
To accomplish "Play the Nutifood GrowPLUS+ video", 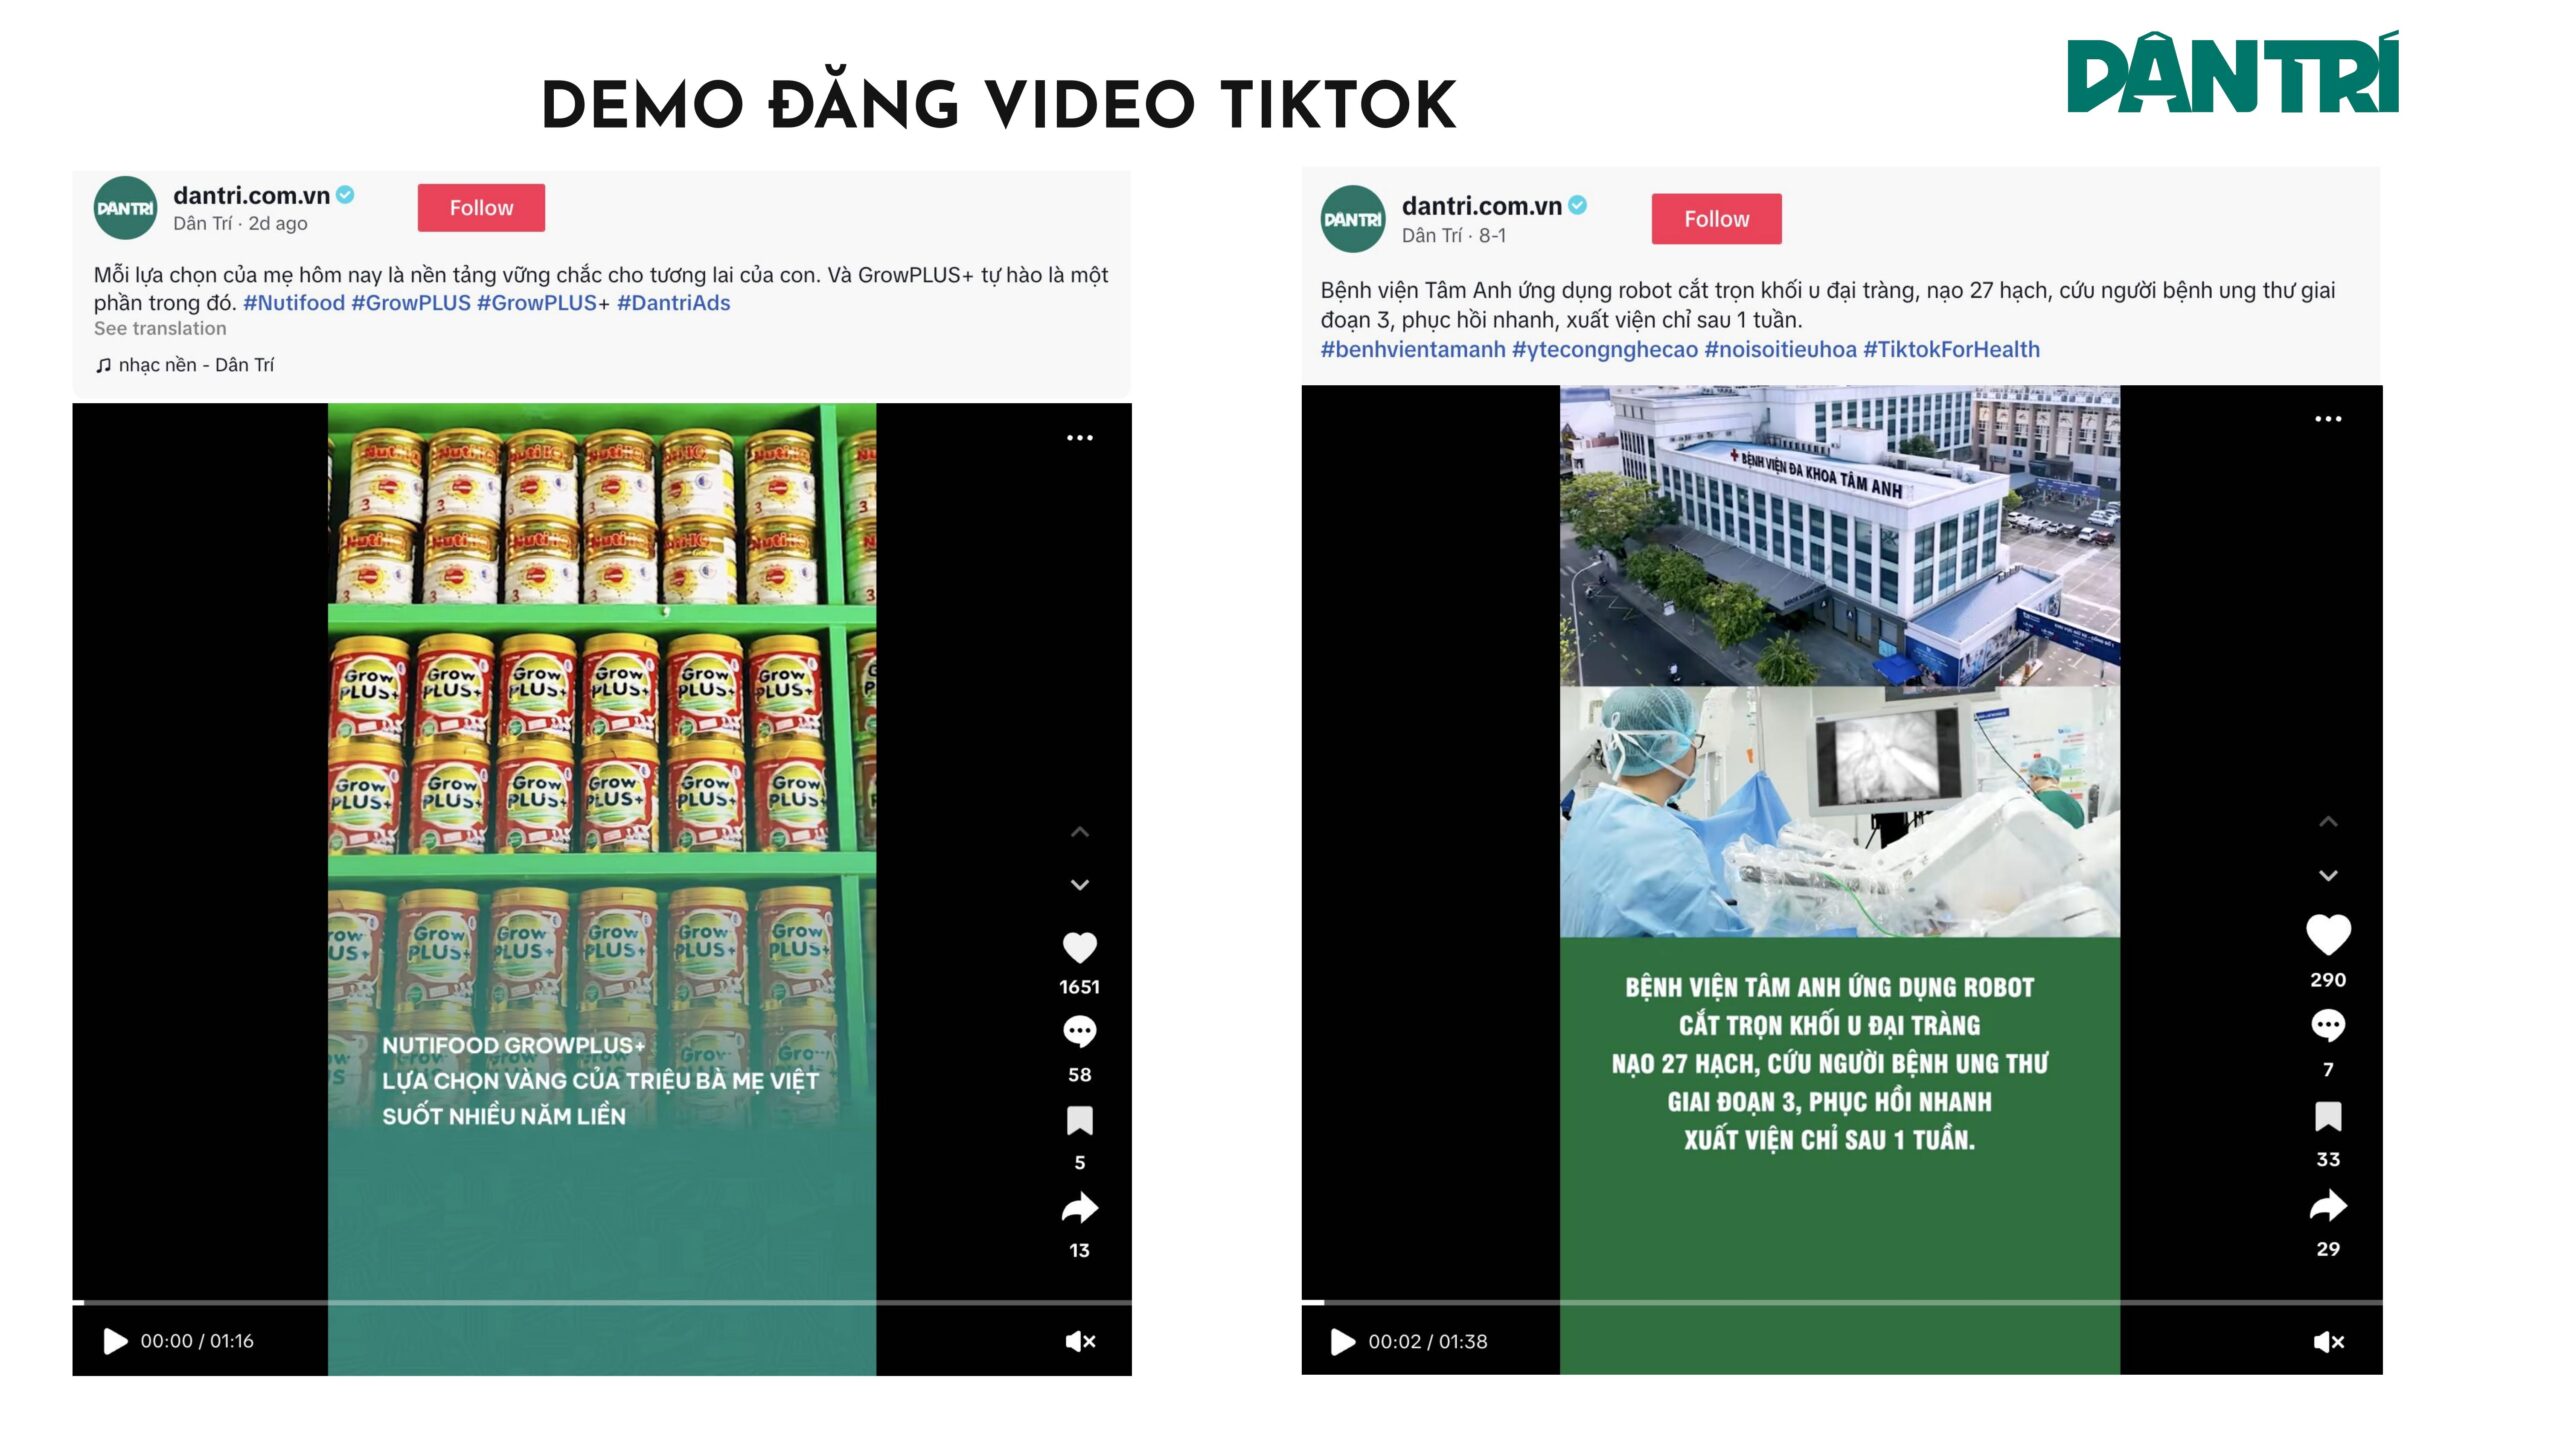I will [115, 1341].
